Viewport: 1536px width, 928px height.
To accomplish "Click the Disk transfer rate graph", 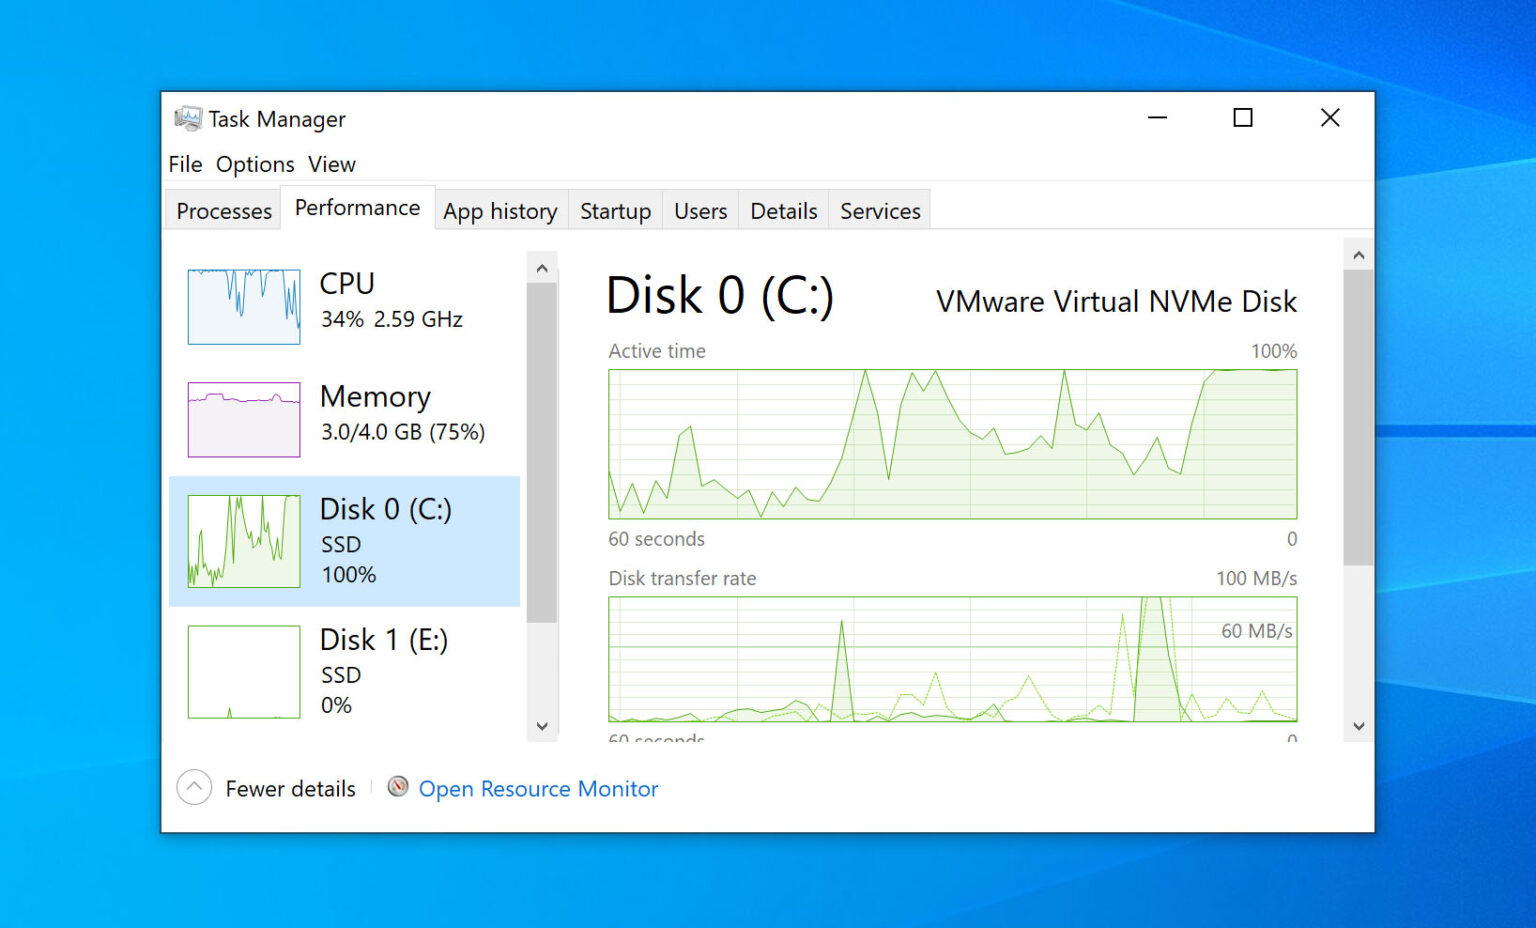I will tap(950, 660).
